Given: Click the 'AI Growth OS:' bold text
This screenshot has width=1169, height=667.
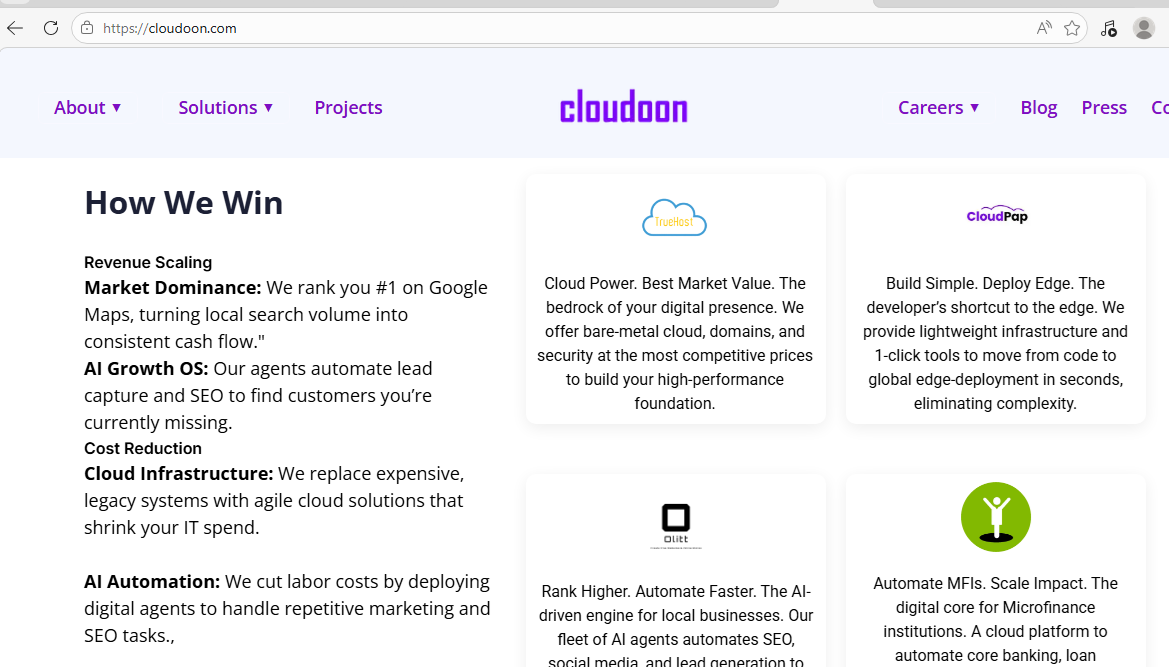Looking at the screenshot, I should tap(146, 369).
